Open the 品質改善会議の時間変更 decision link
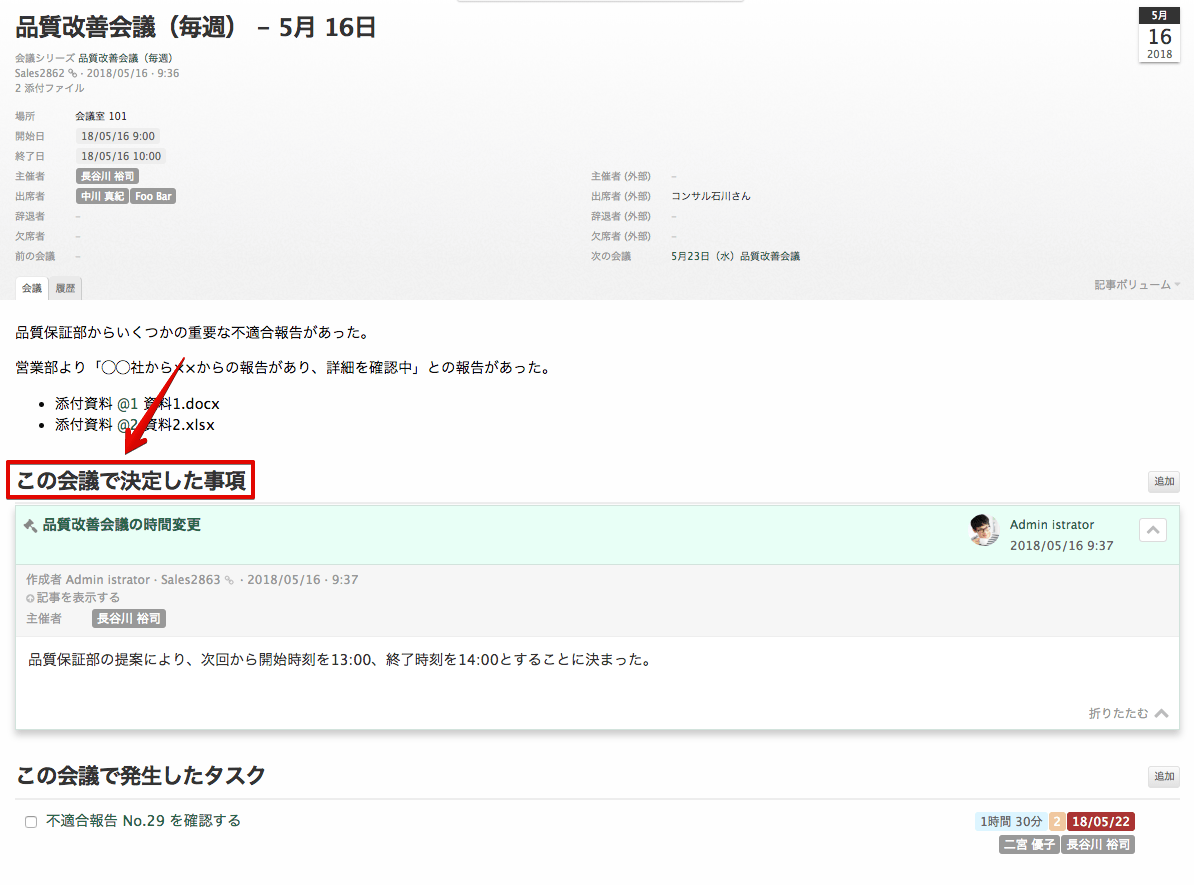The image size is (1194, 885). tap(121, 525)
